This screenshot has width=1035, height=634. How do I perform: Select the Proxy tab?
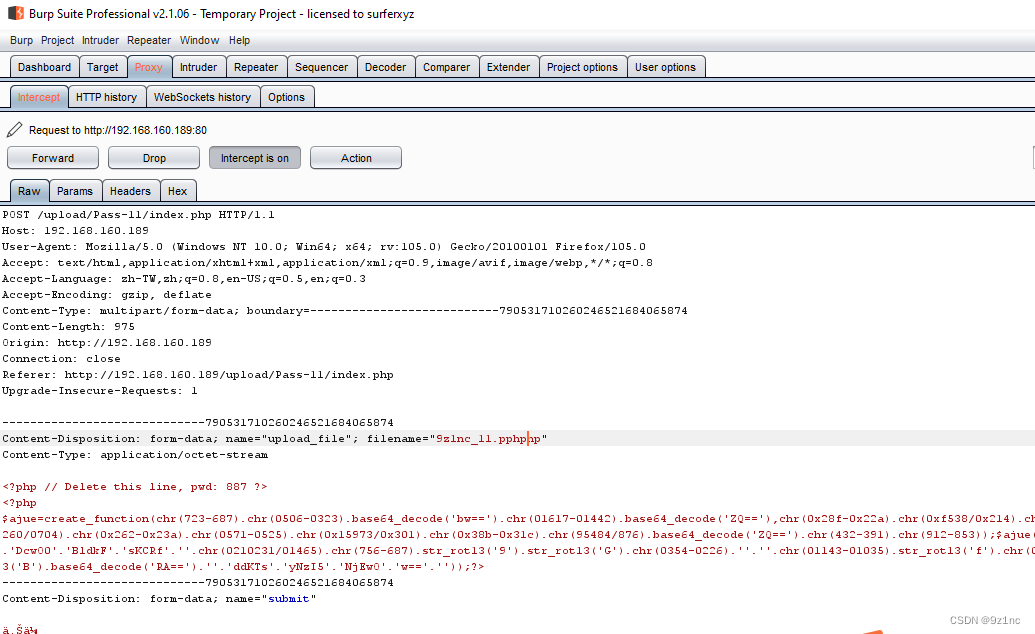pos(149,67)
